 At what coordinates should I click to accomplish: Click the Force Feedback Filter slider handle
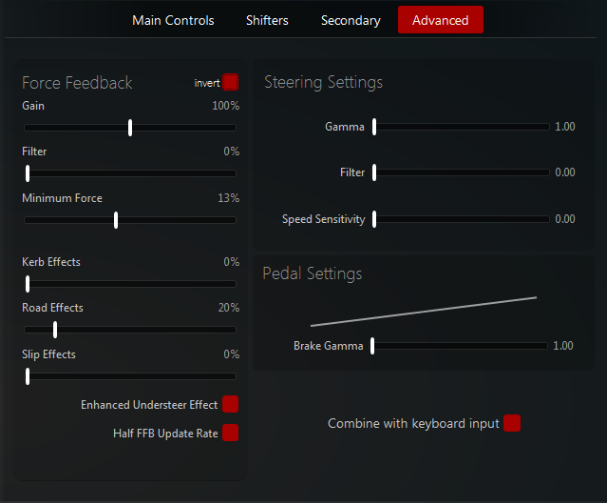27,173
